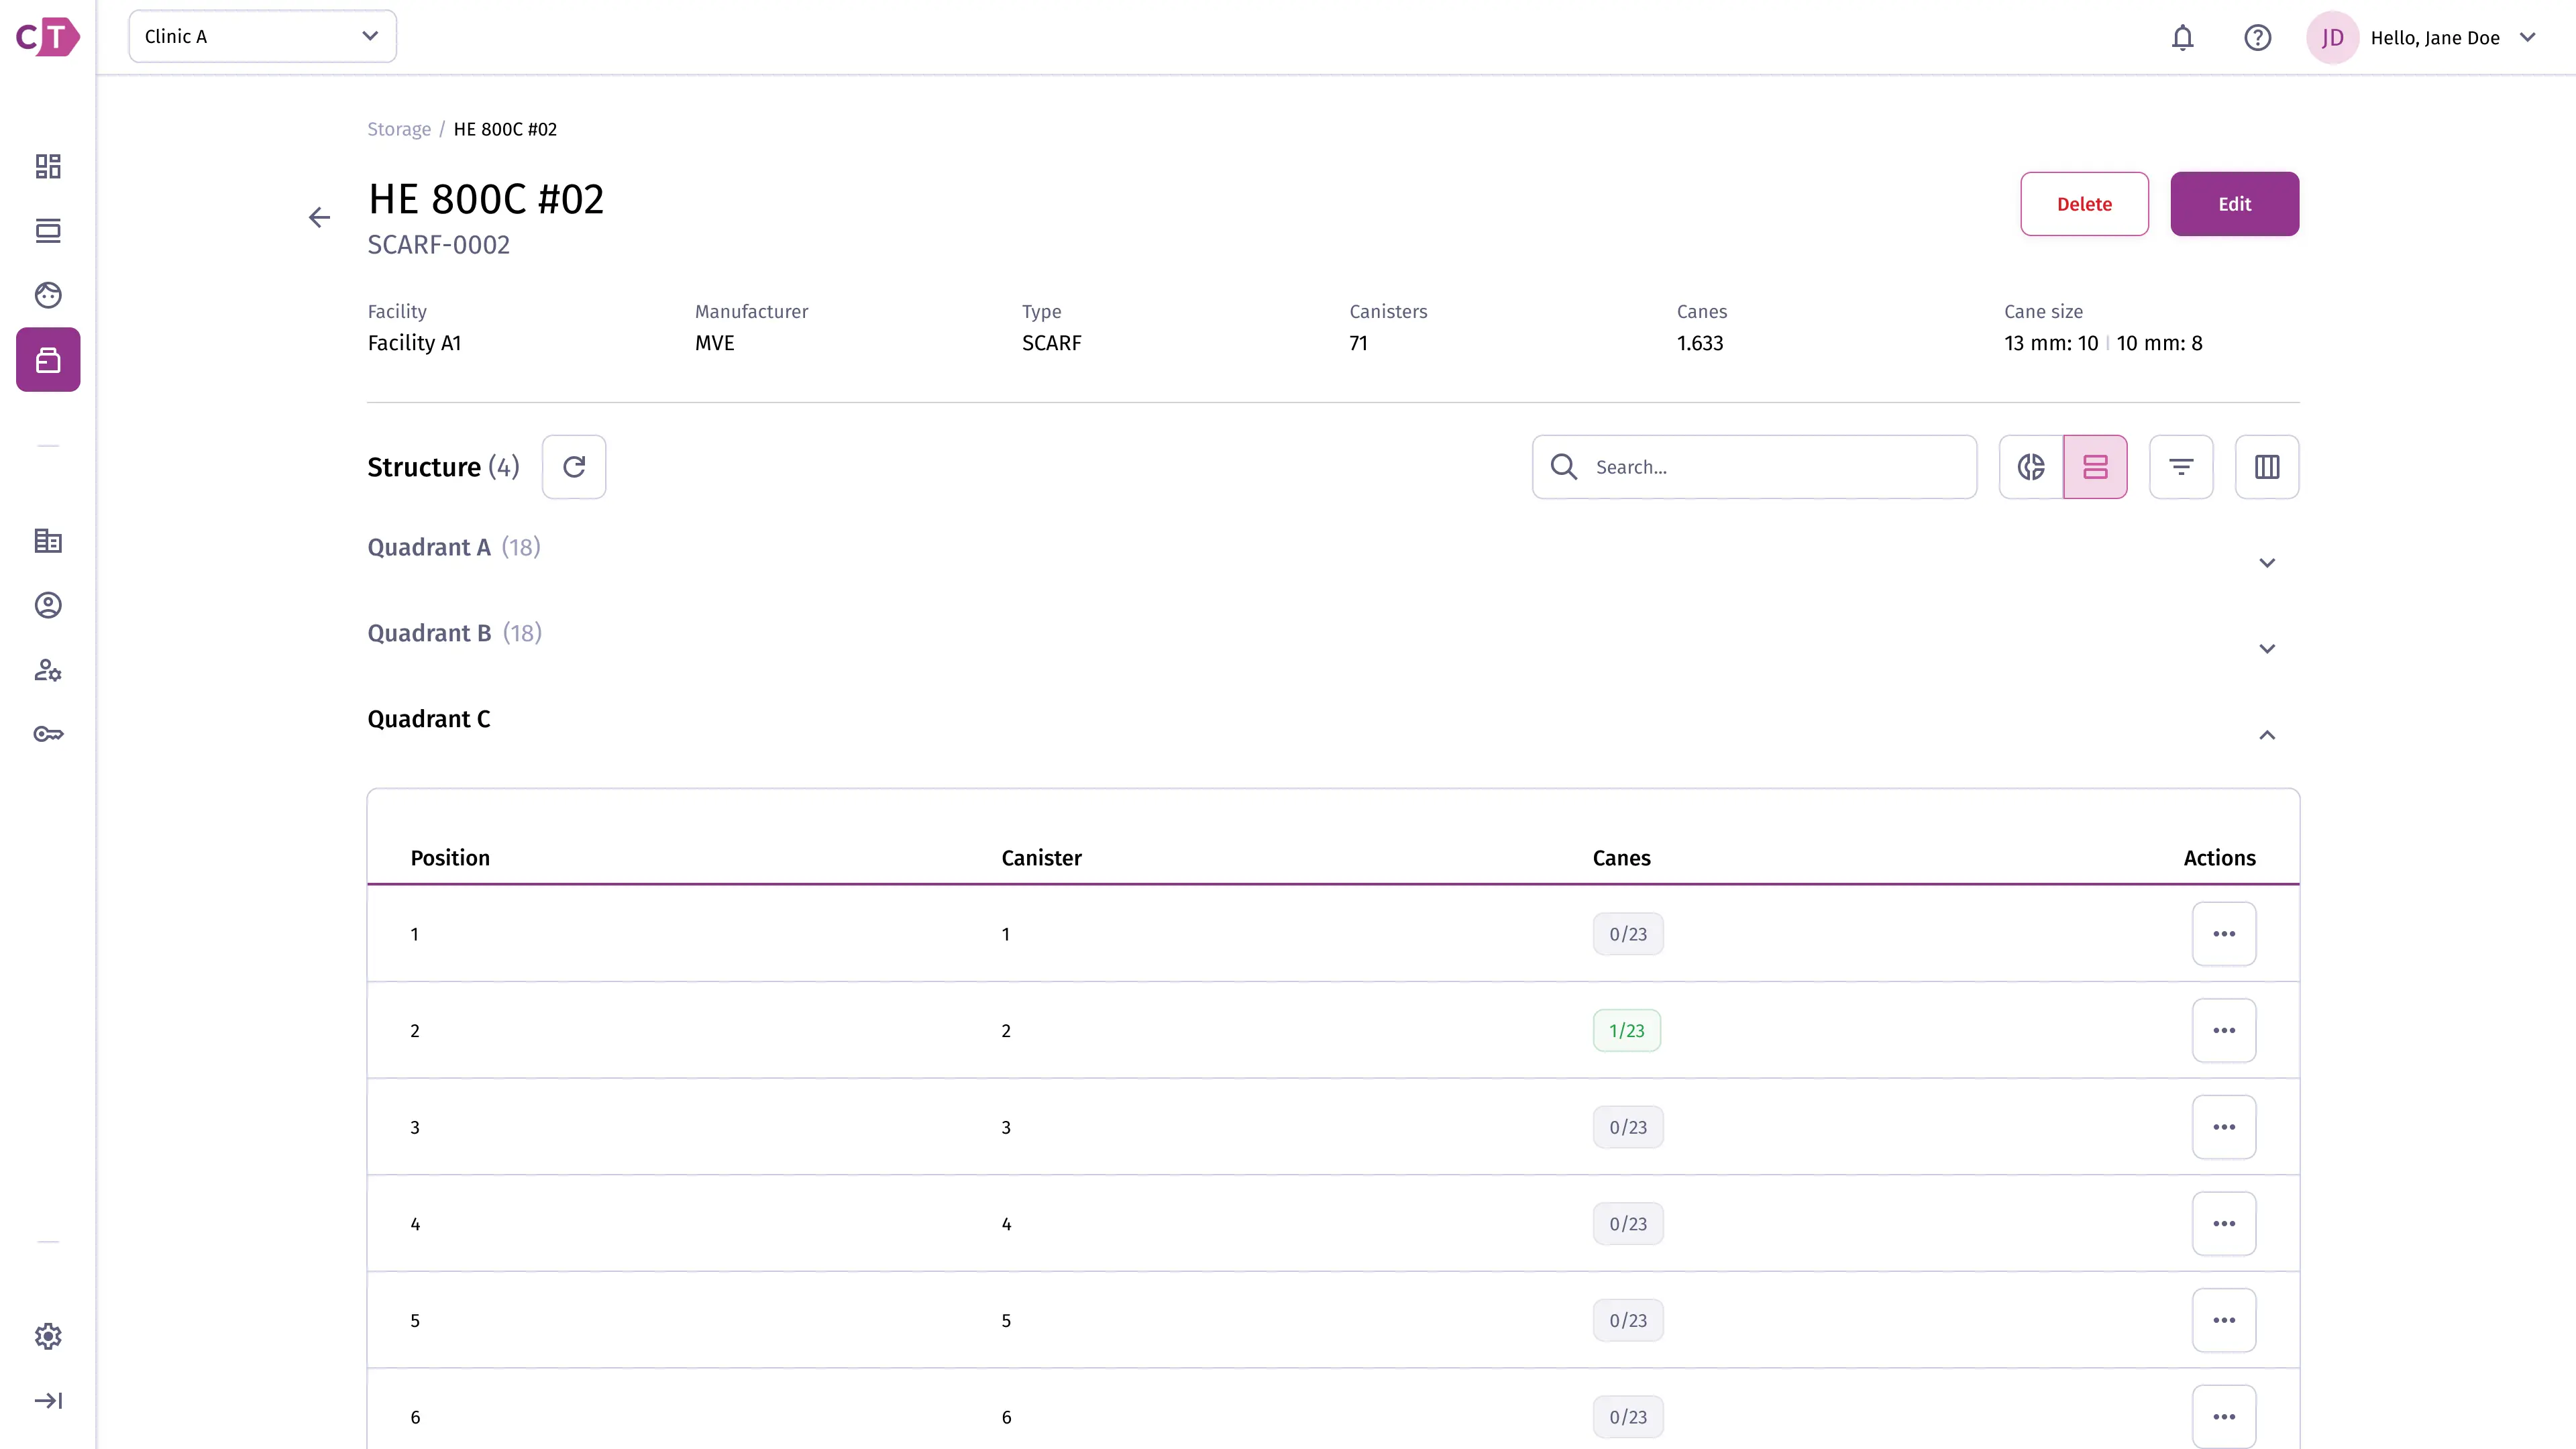This screenshot has height=1449, width=2576.
Task: Click the Edit button
Action: click(x=2234, y=204)
